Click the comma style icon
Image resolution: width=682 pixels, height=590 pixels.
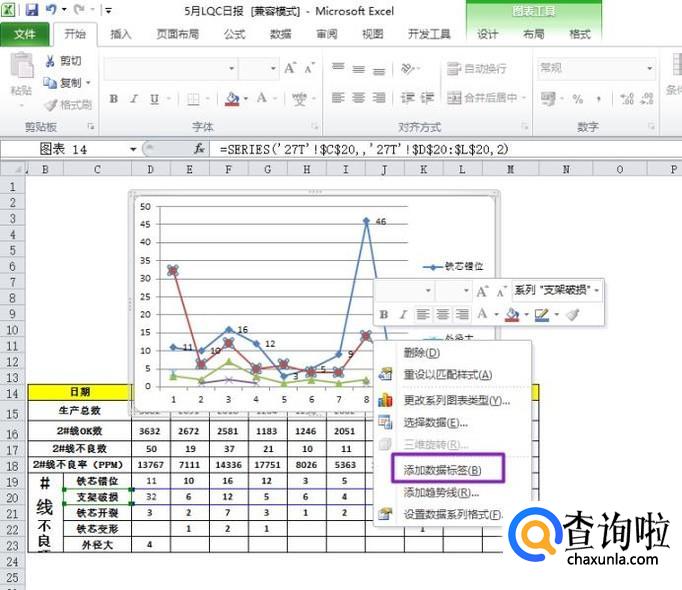click(x=598, y=99)
